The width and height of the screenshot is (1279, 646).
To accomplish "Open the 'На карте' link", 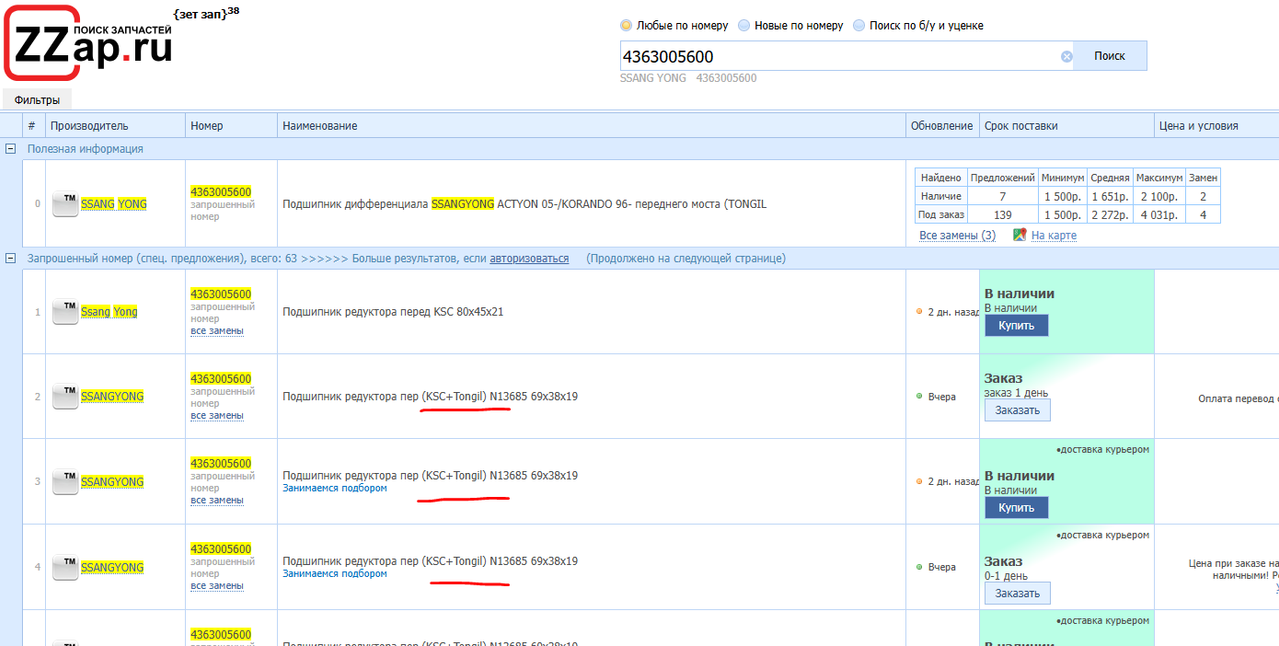I will [1054, 235].
